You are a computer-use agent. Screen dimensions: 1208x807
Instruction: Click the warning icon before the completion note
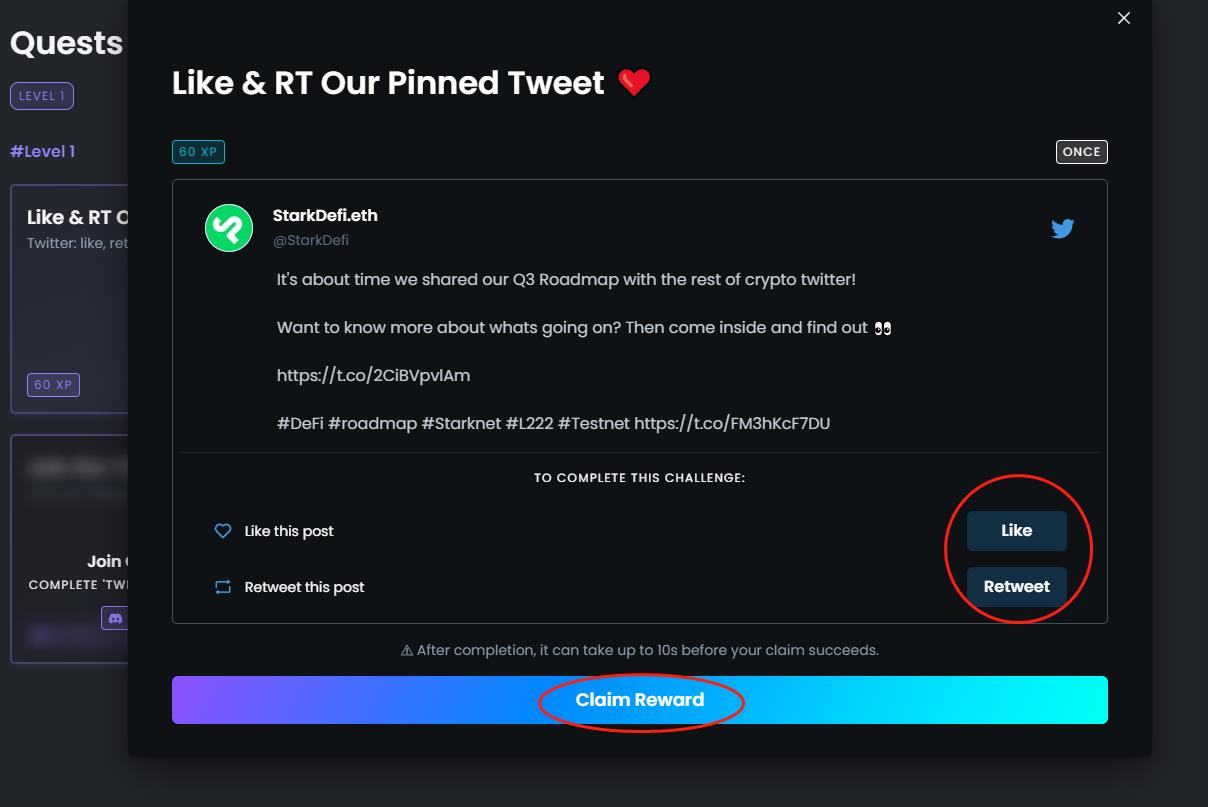pyautogui.click(x=407, y=650)
